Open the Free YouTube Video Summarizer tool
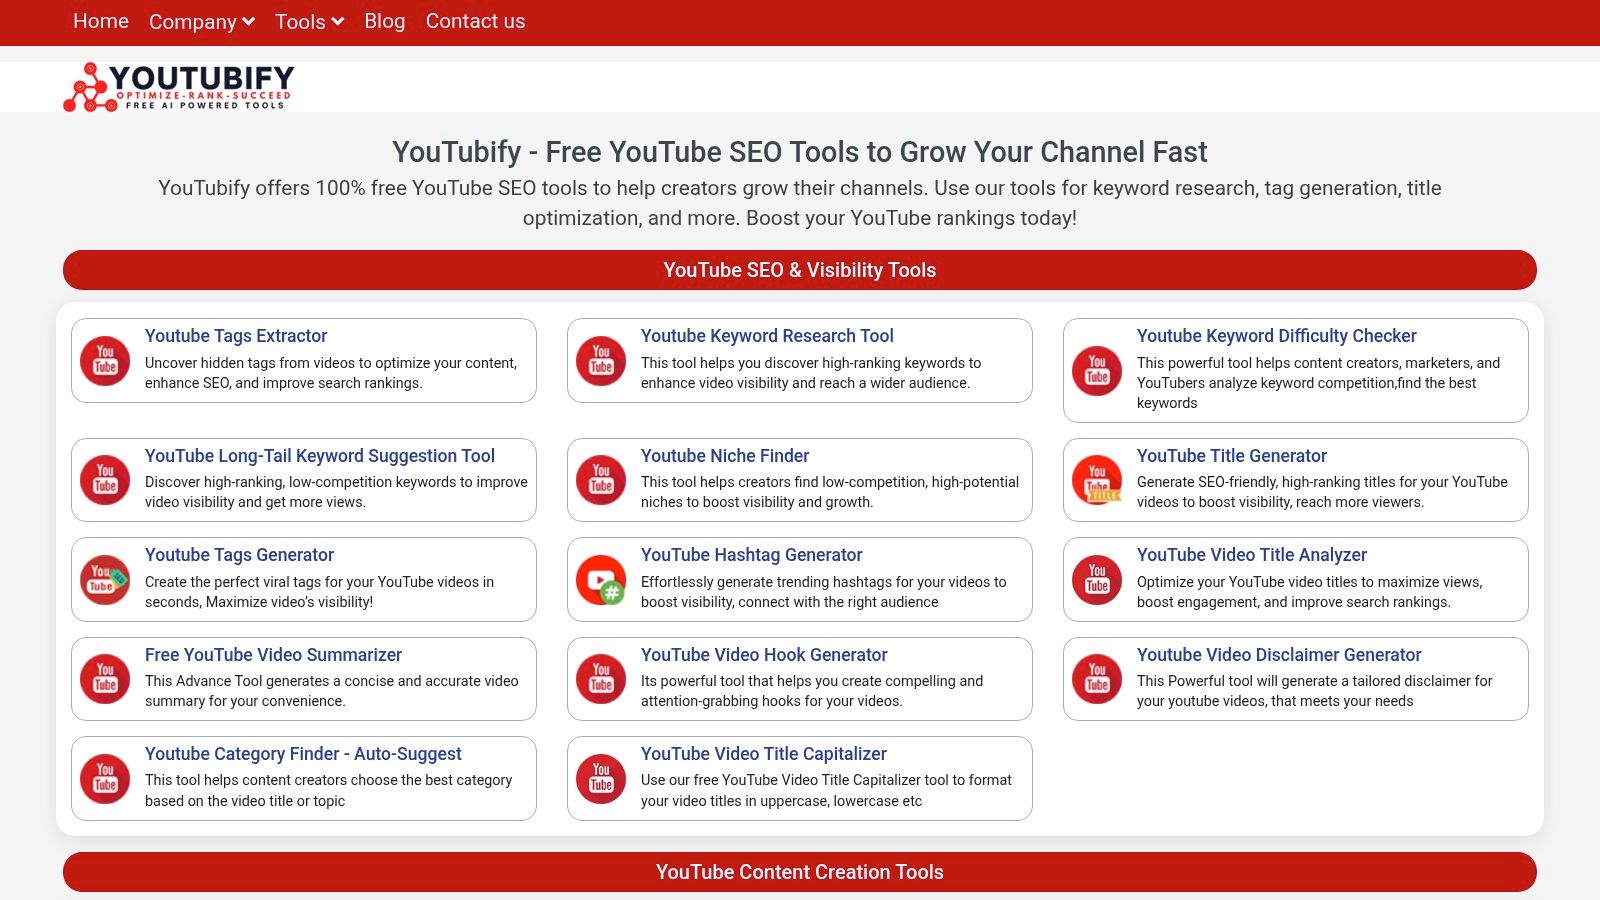The image size is (1600, 900). pyautogui.click(x=273, y=654)
